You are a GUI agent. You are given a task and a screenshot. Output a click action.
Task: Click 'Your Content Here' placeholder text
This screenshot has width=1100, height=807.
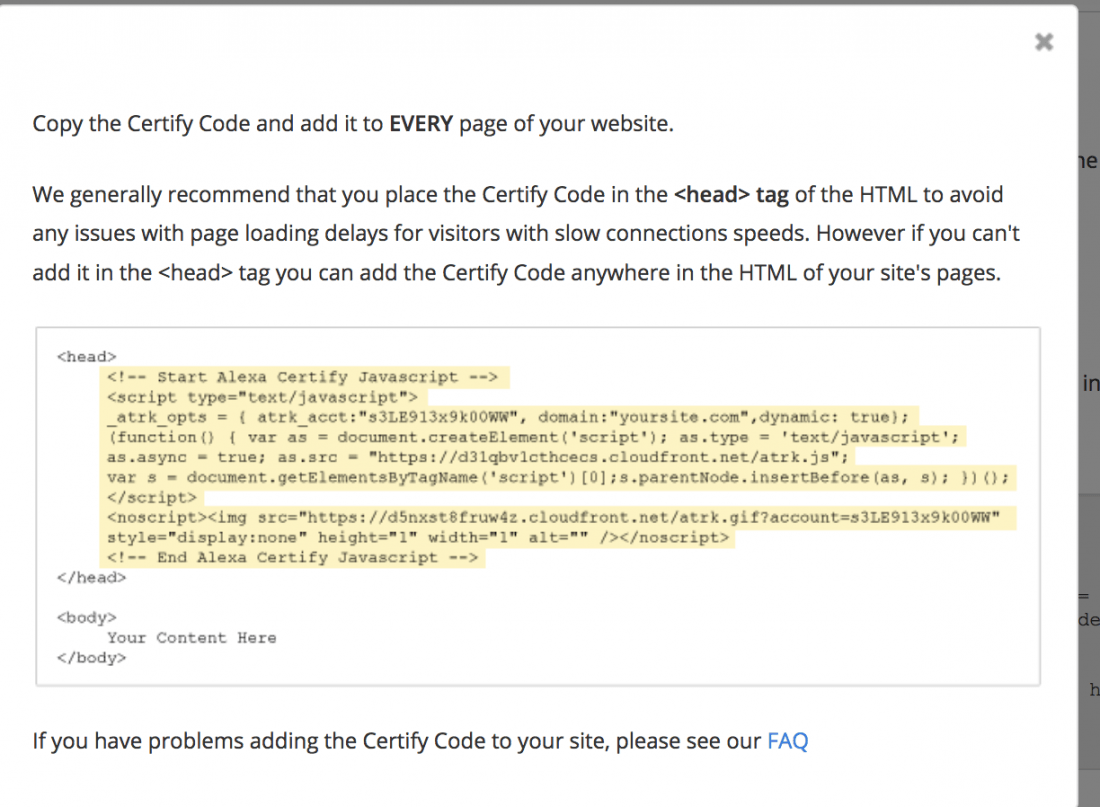coord(192,638)
